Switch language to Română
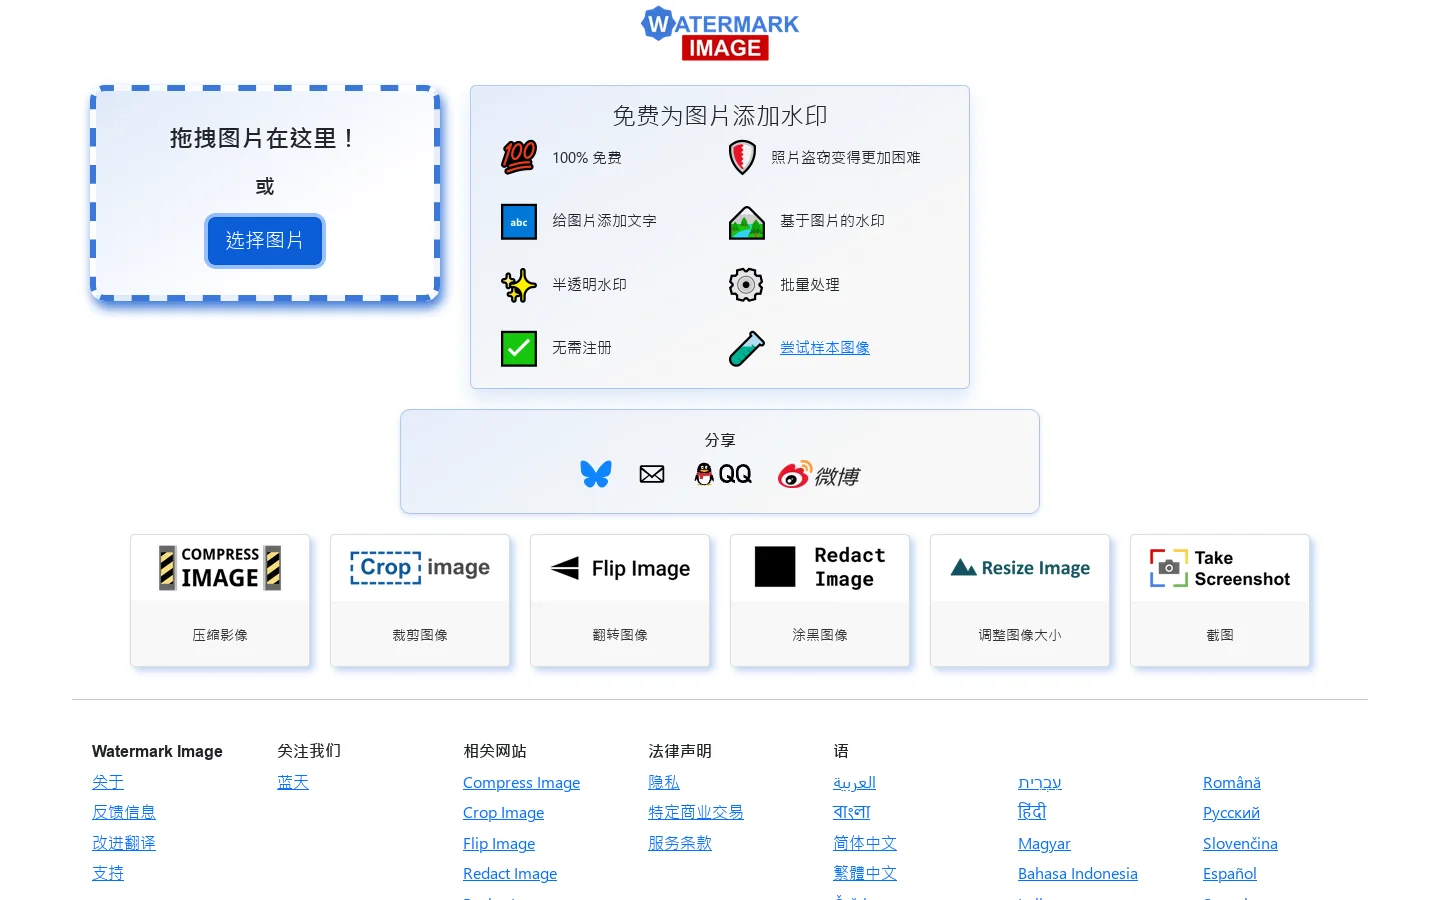The height and width of the screenshot is (900, 1440). click(x=1232, y=783)
